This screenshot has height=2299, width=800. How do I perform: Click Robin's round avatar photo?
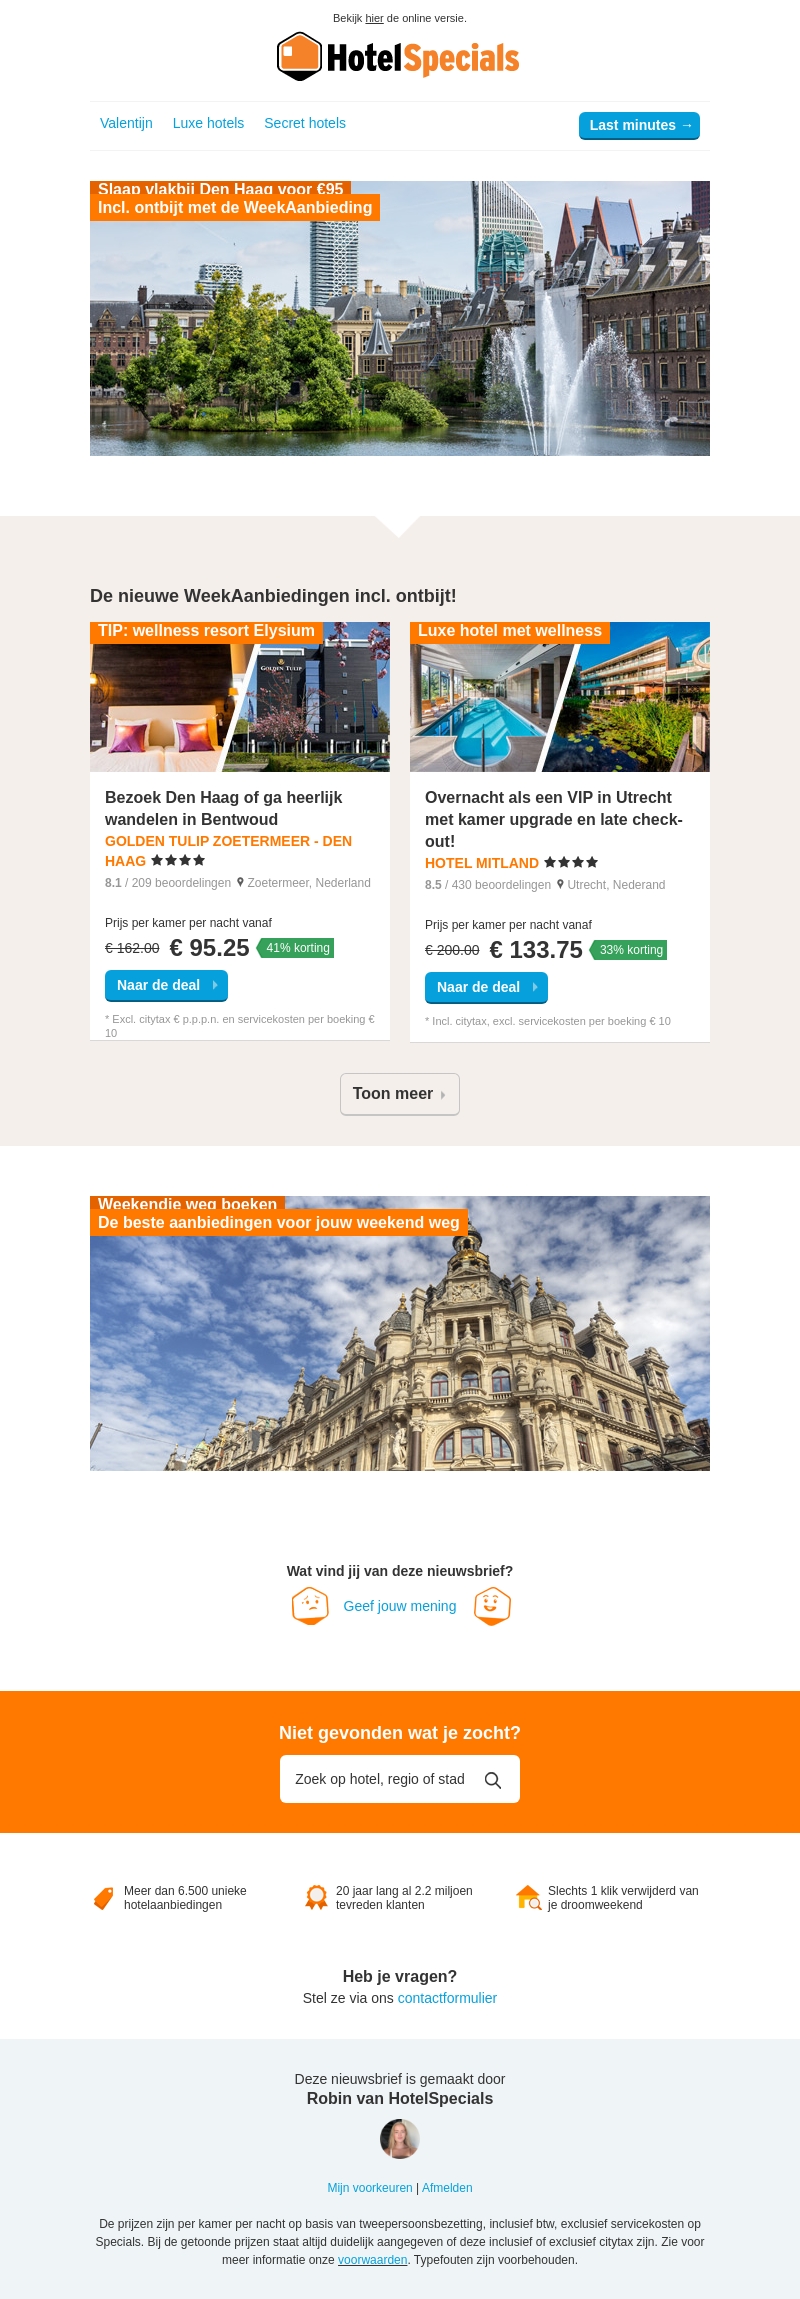(400, 2139)
